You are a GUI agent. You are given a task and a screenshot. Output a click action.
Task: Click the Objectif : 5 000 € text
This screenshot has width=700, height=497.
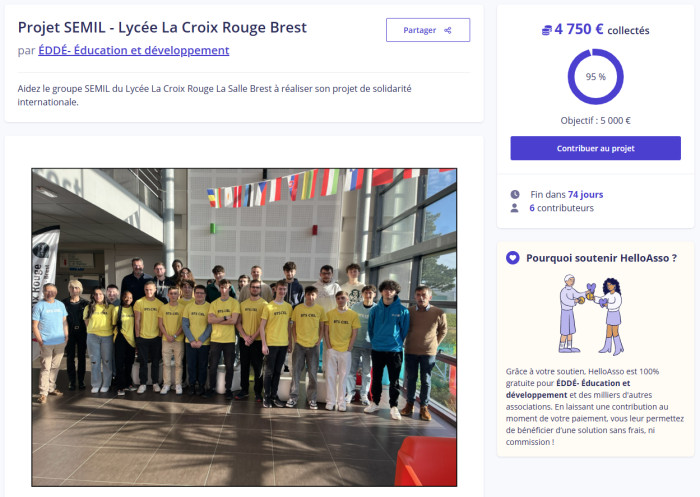point(596,121)
